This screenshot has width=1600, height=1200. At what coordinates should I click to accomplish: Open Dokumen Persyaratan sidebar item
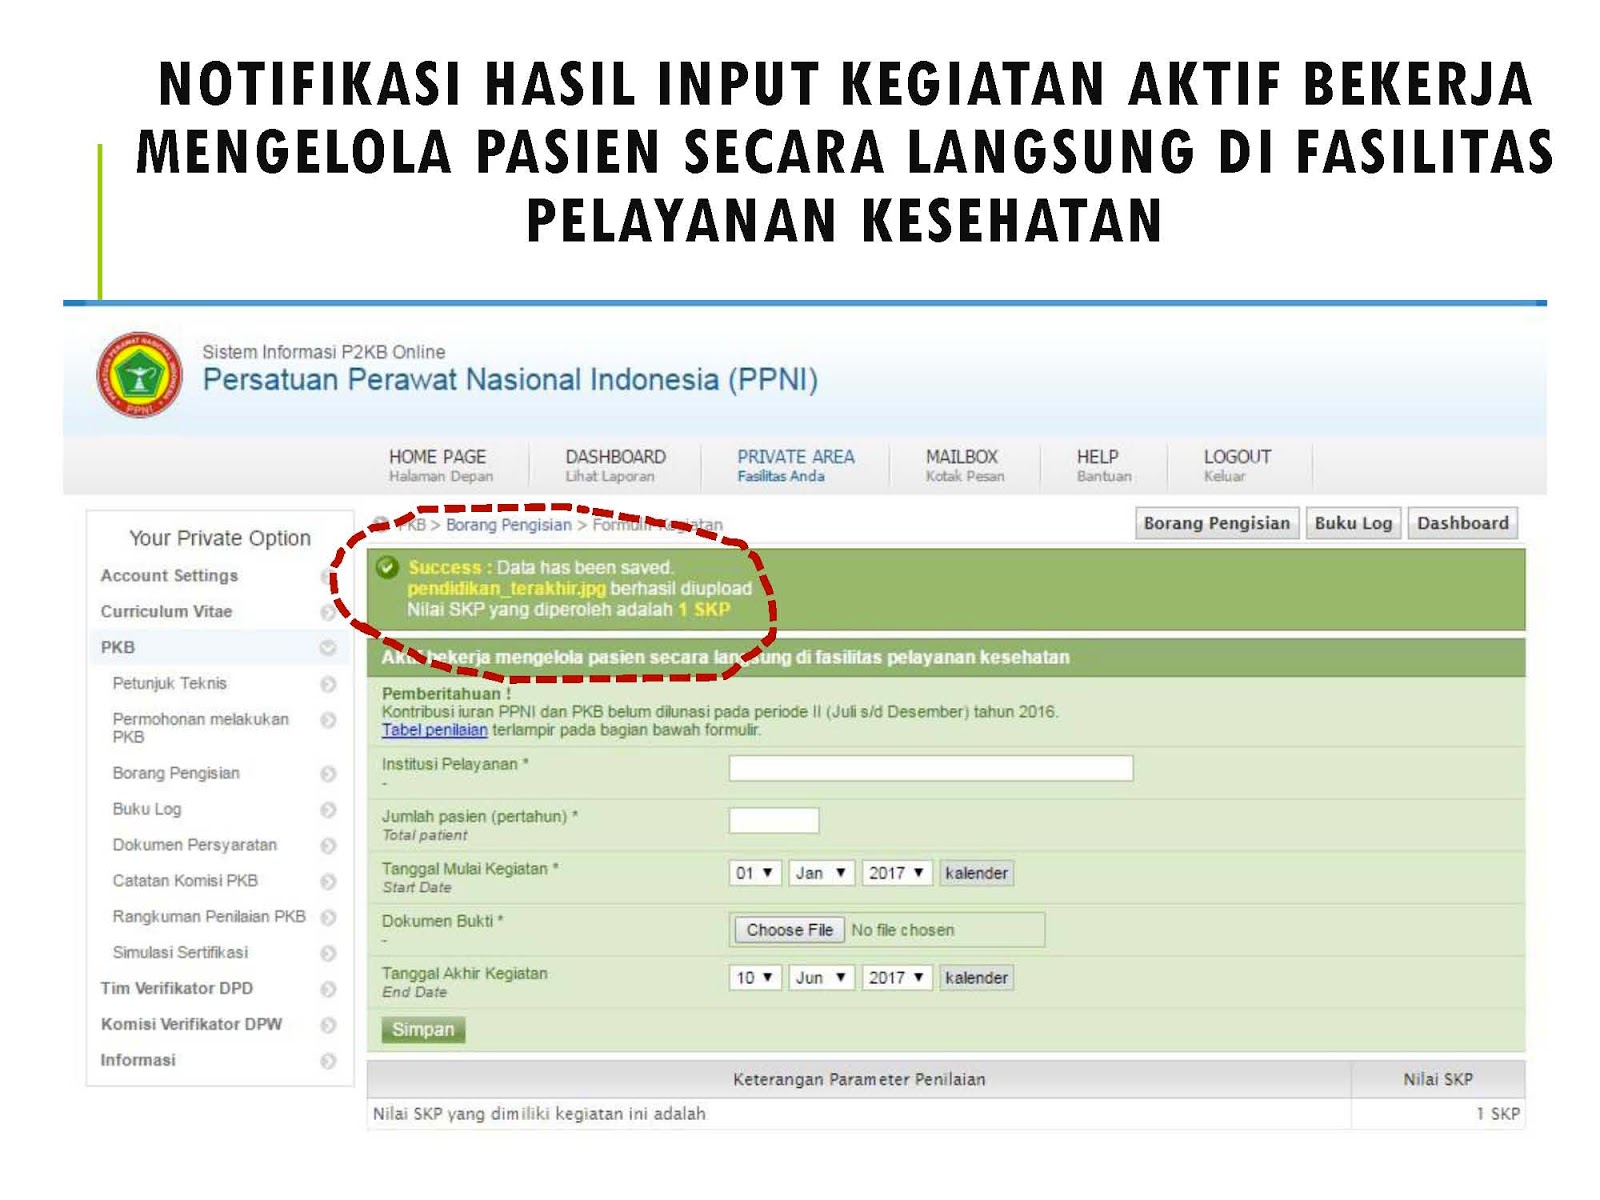[x=194, y=846]
